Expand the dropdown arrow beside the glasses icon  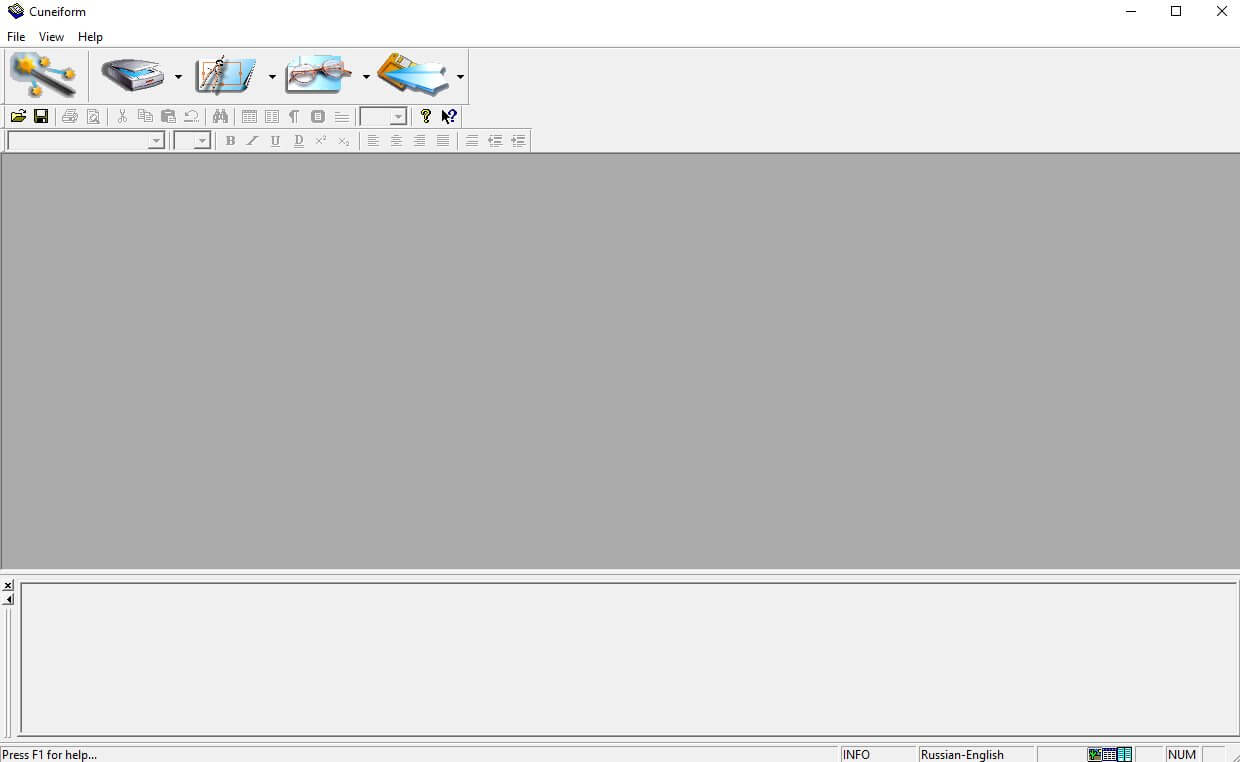[366, 77]
